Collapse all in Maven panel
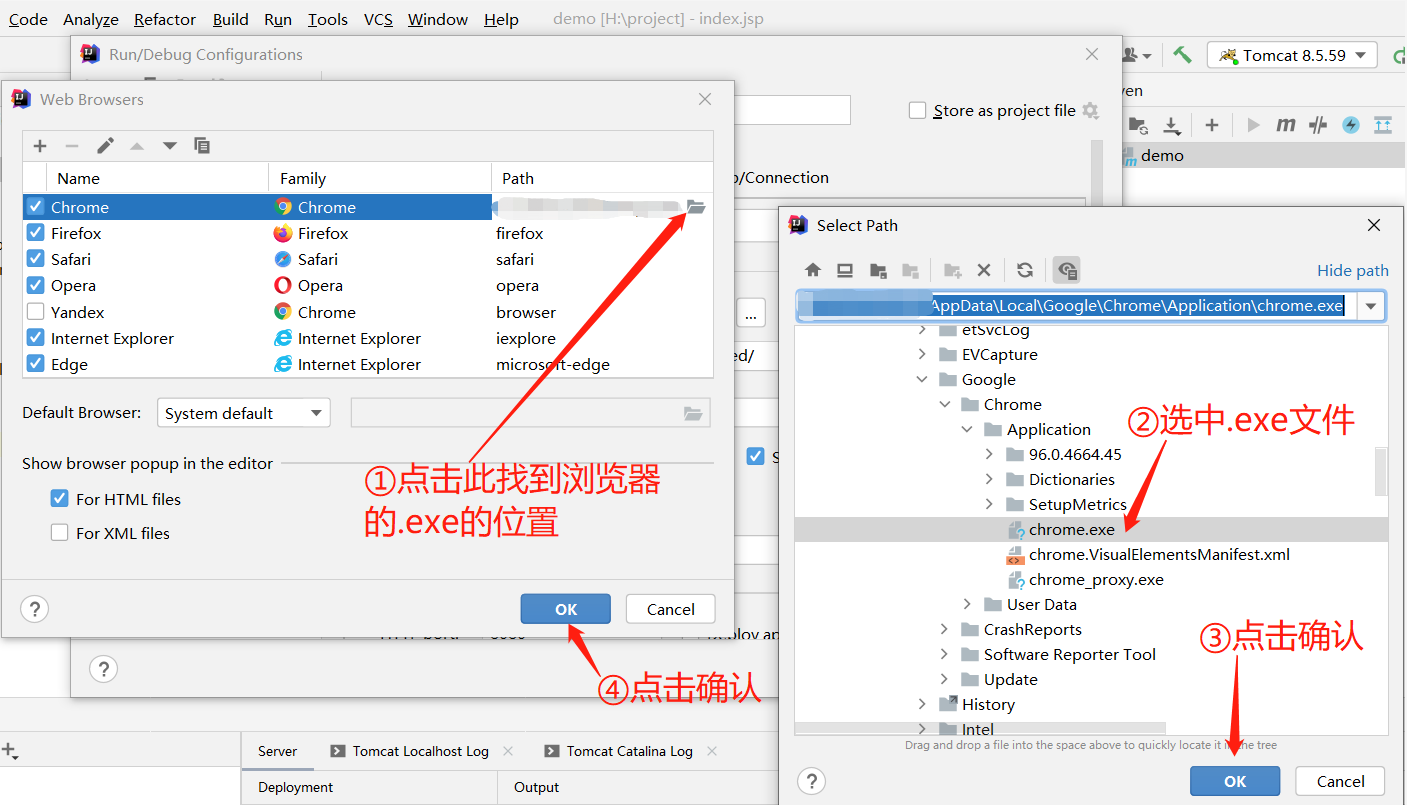 (1383, 125)
